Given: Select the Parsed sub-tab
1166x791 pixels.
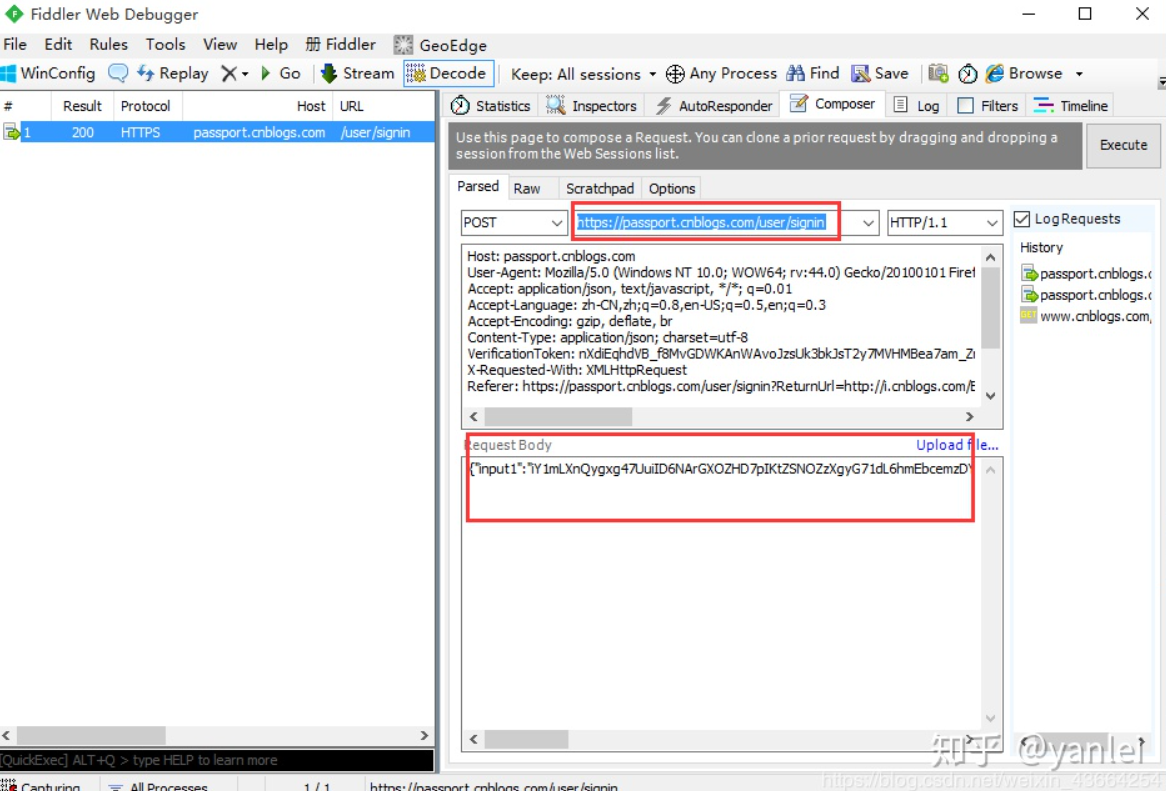Looking at the screenshot, I should tap(477, 187).
